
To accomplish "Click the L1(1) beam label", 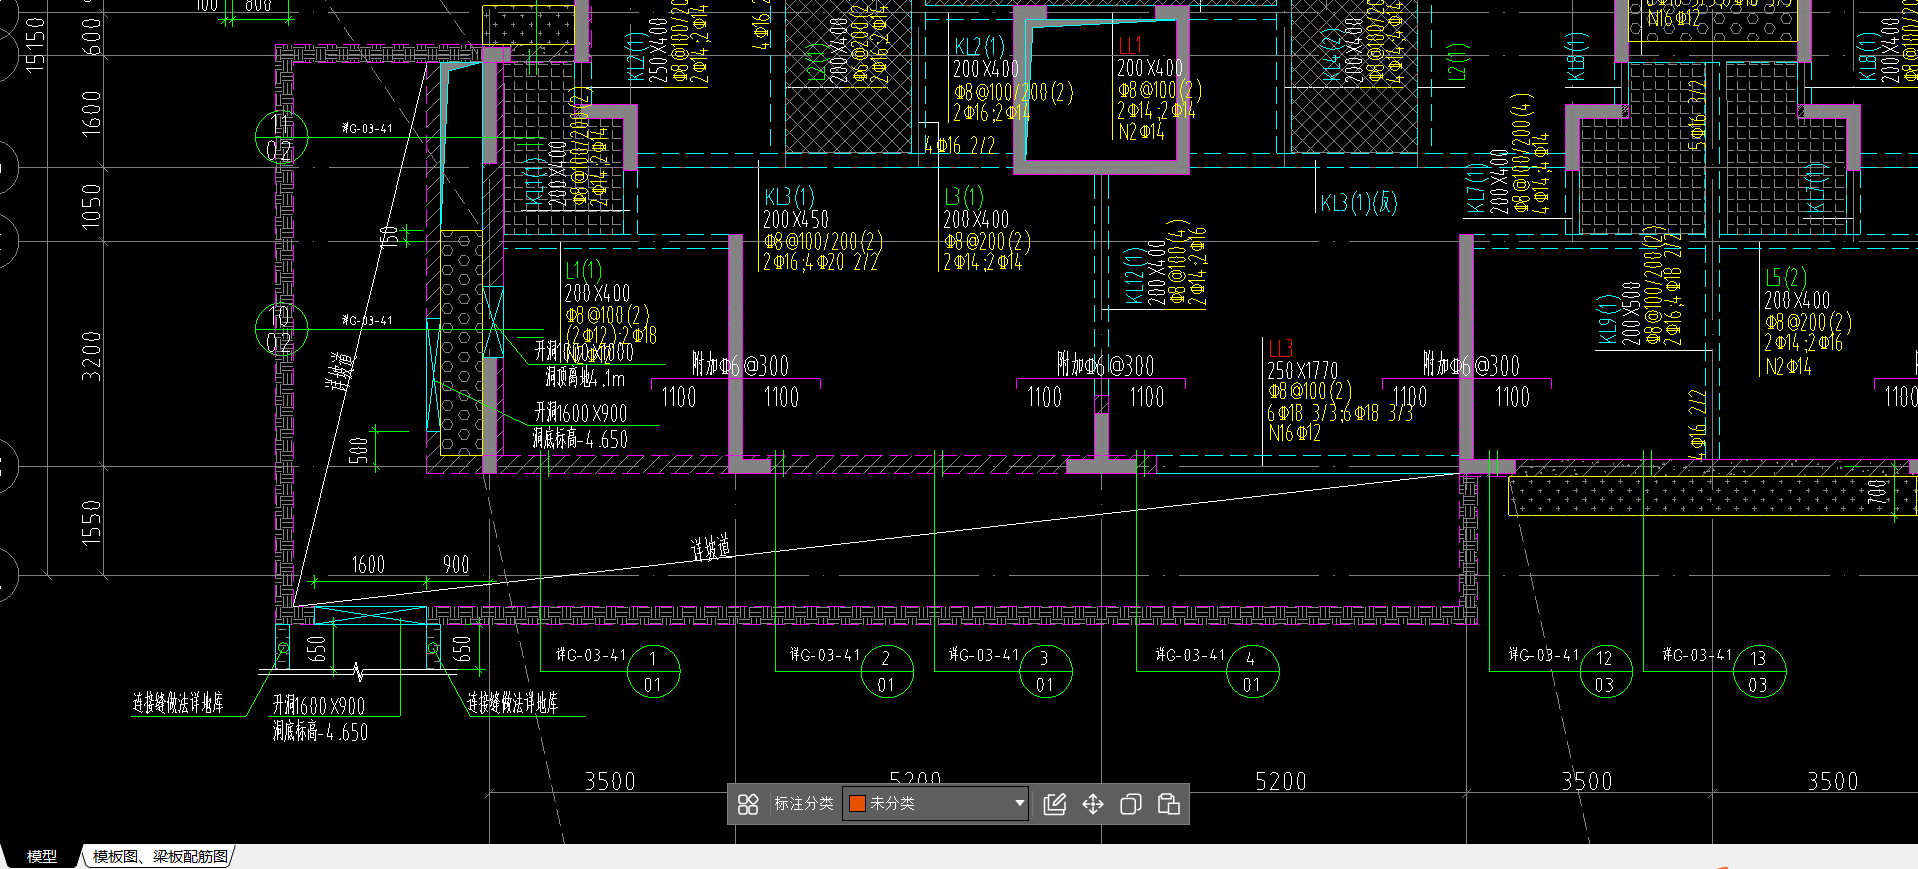I will [584, 271].
